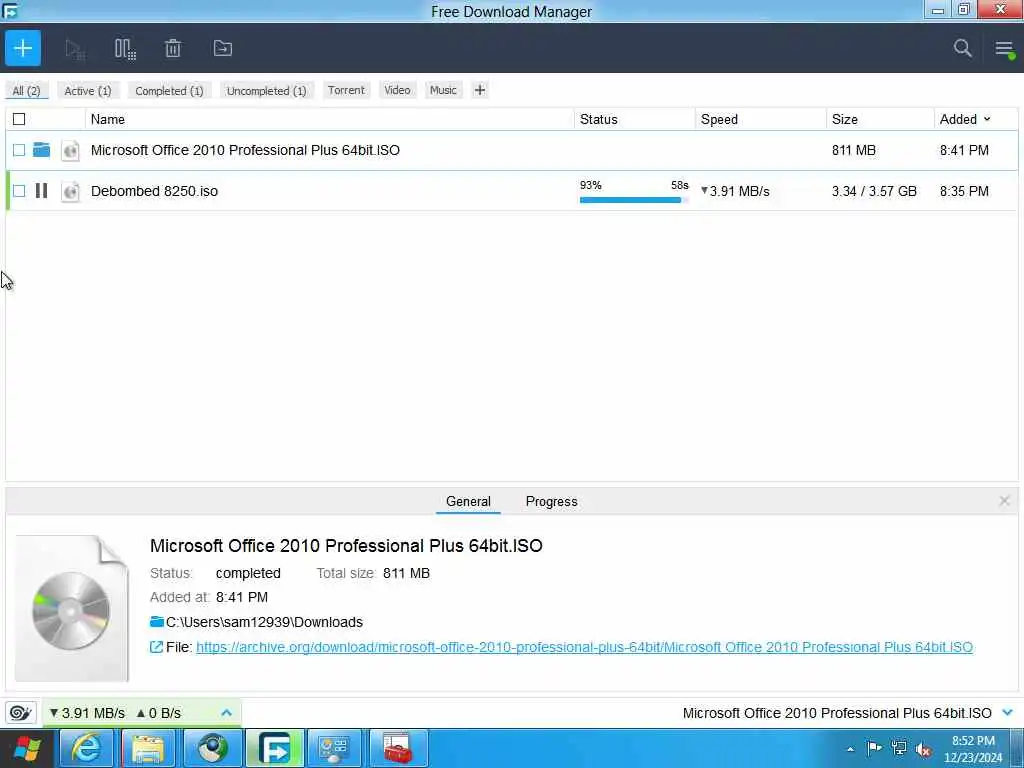This screenshot has height=768, width=1024.
Task: Click disc file icon of Debombed 8250.iso row
Action: click(x=71, y=191)
